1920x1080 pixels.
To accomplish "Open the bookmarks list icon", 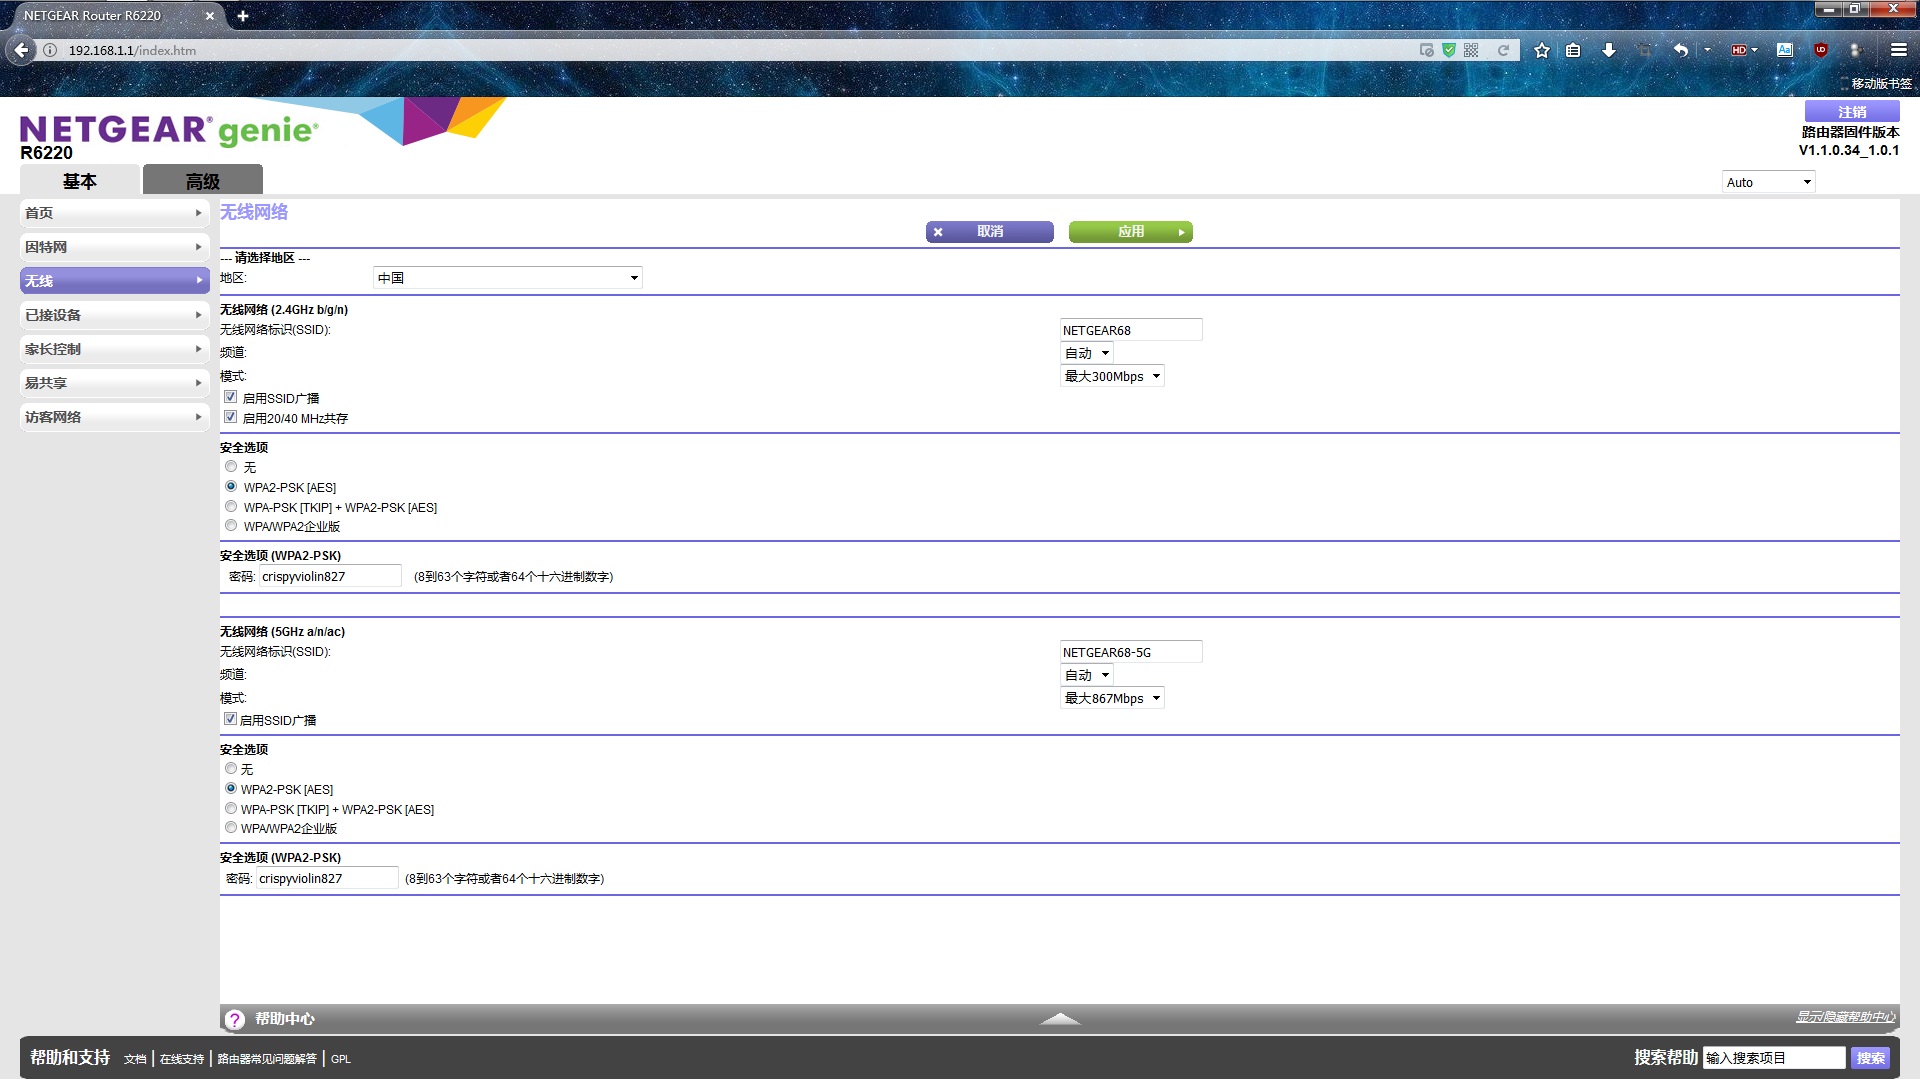I will click(1573, 50).
